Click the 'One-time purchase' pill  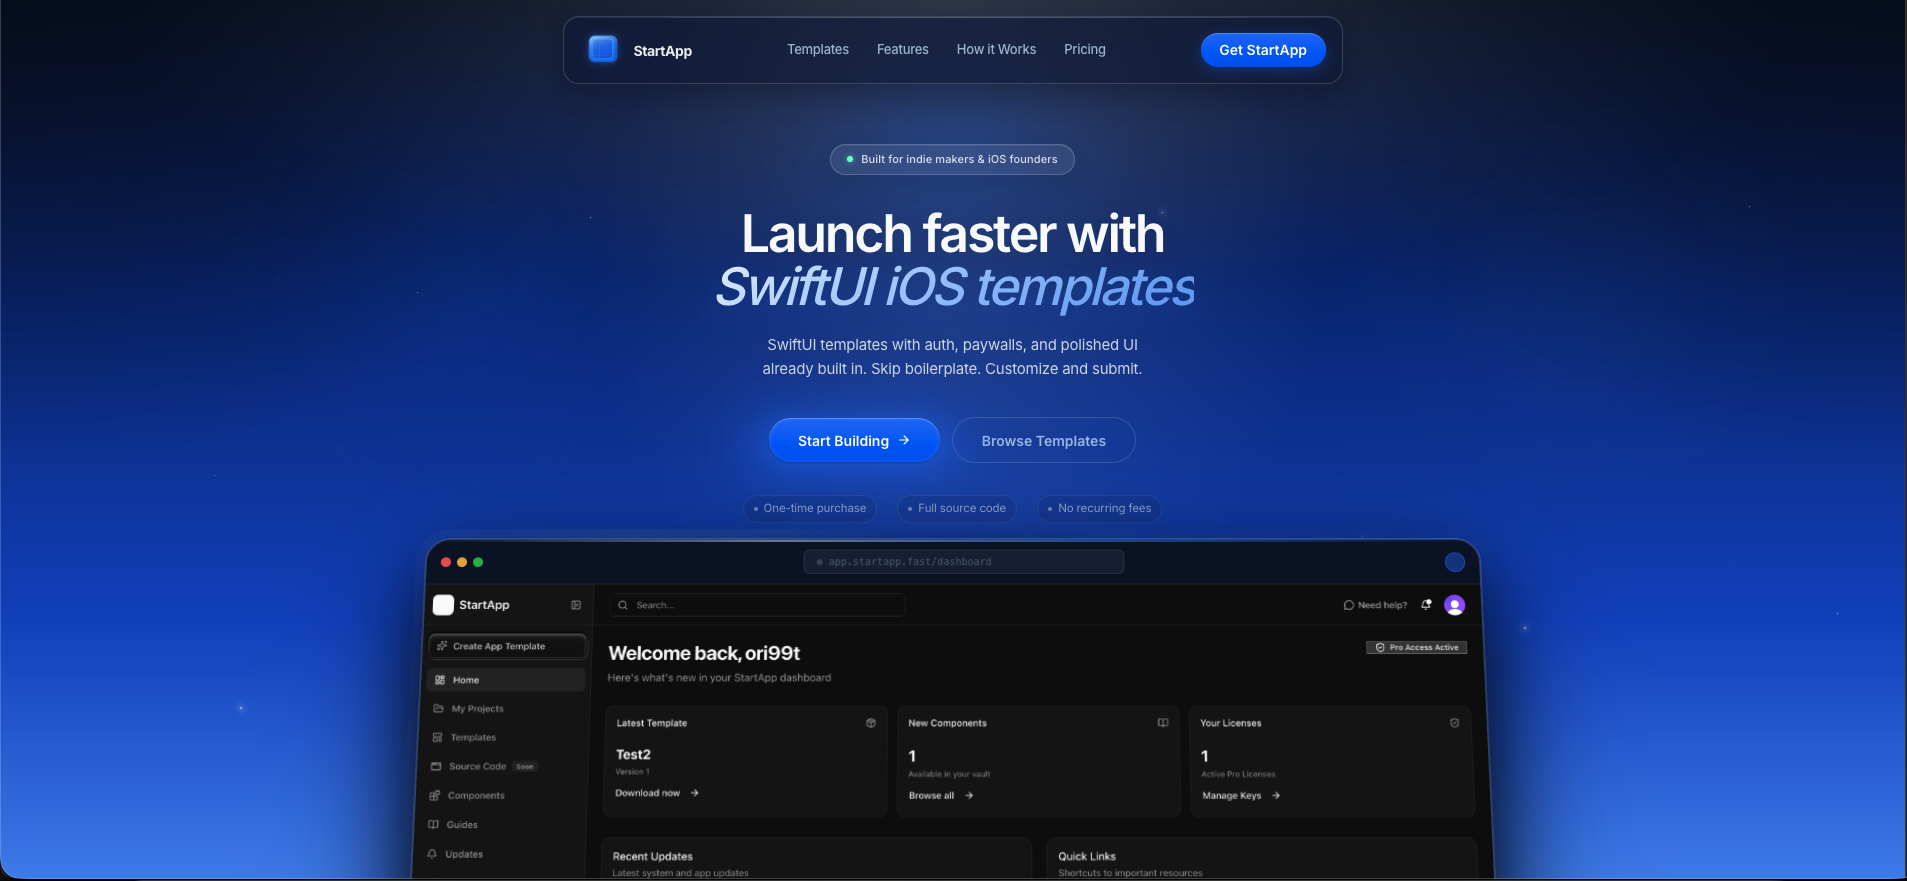[x=810, y=509]
